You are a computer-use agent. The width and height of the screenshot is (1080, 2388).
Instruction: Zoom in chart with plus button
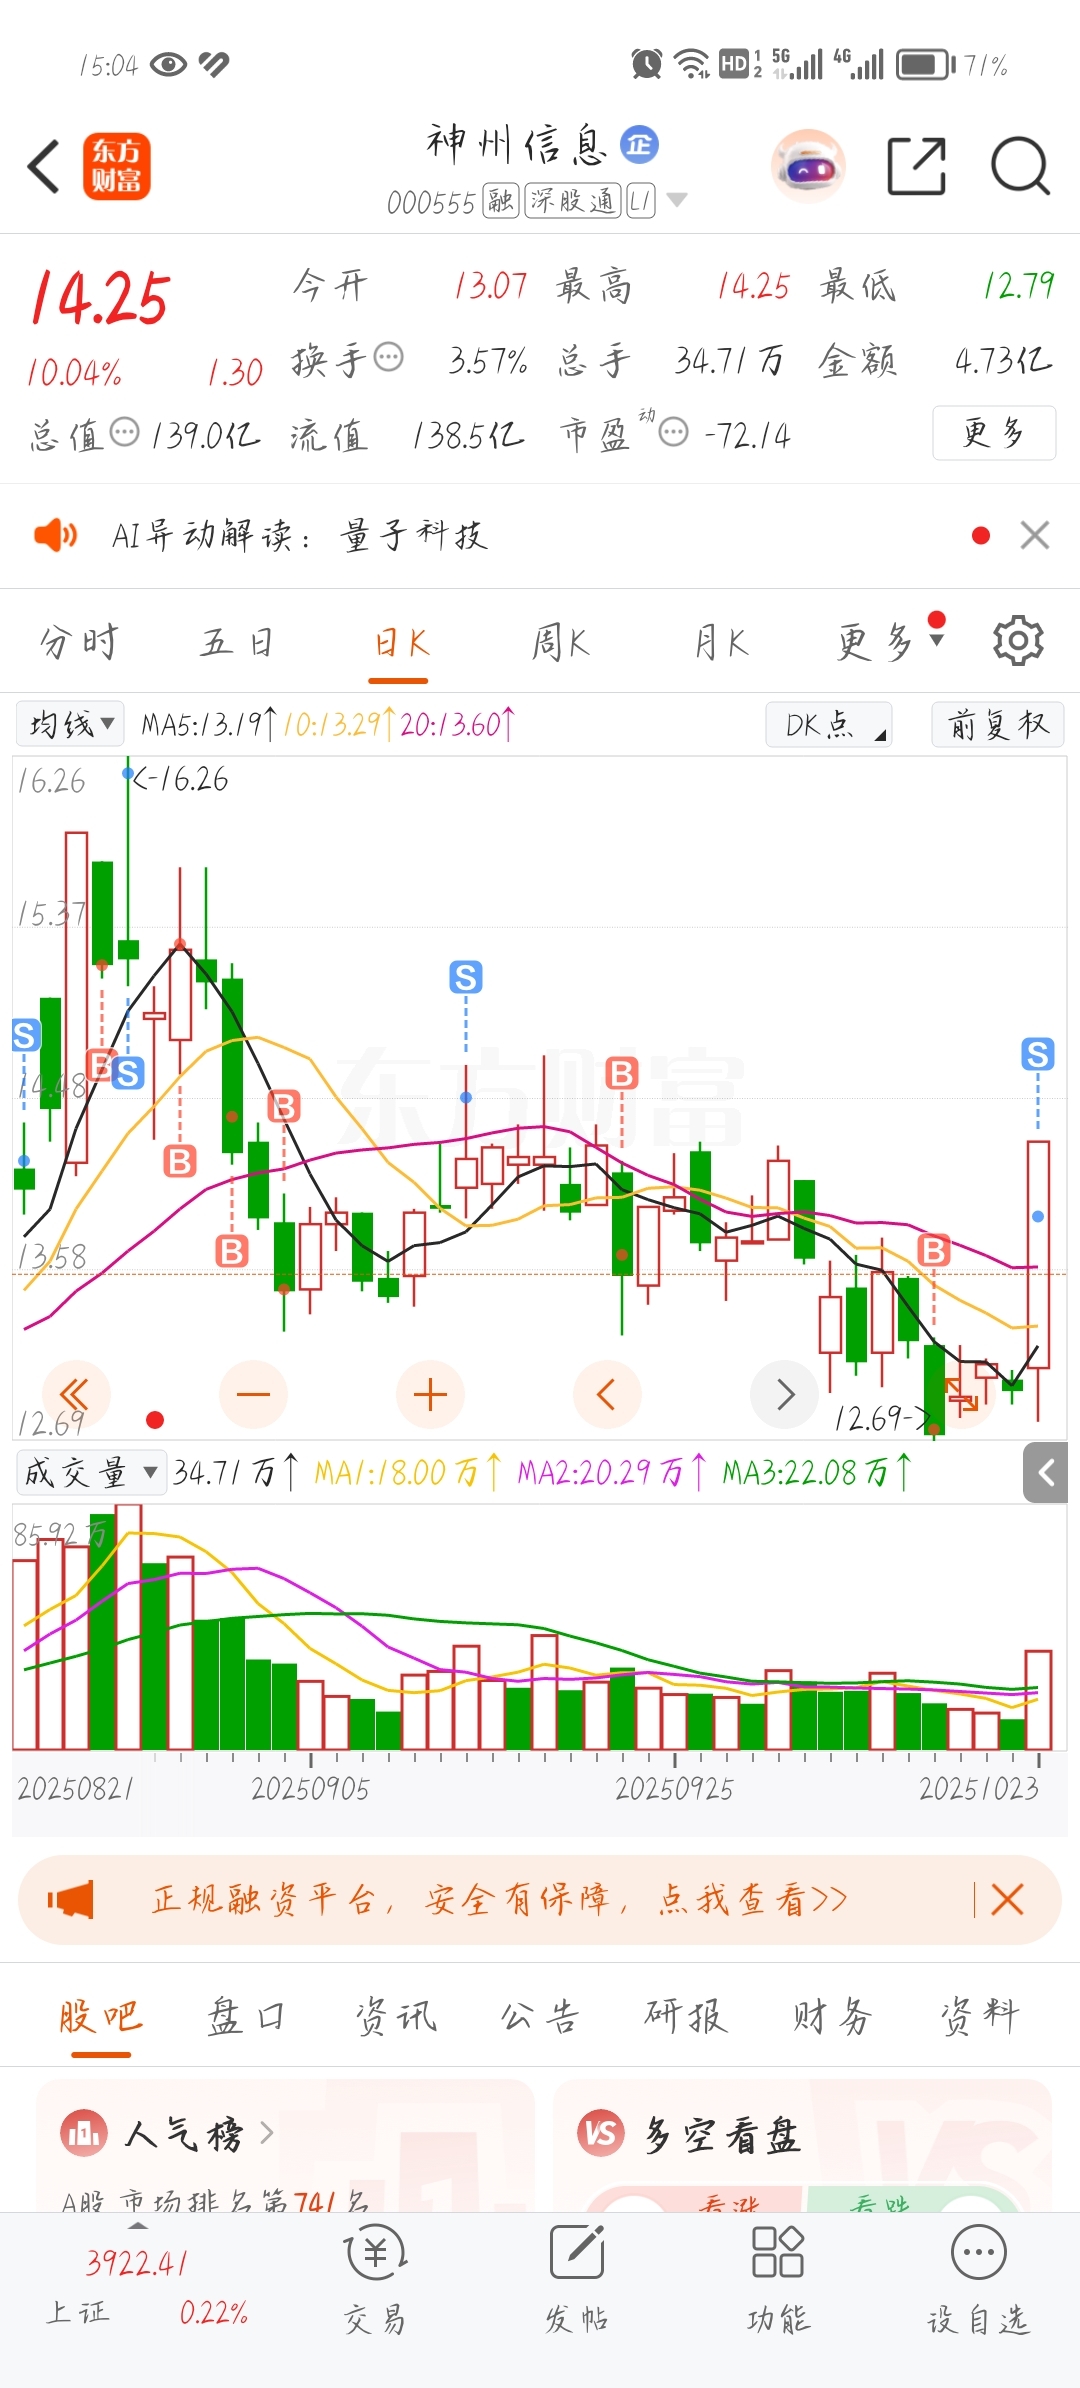tap(430, 1394)
